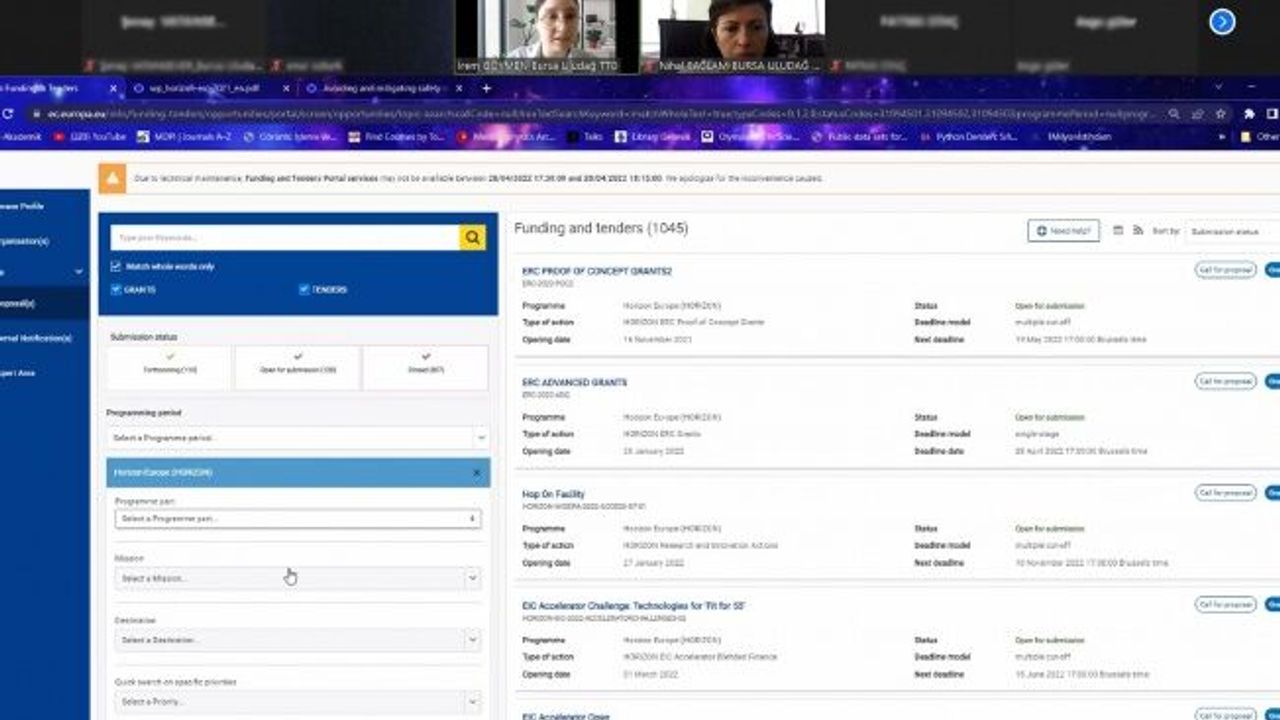The height and width of the screenshot is (720, 1280).
Task: Click Call for proposal tag on ERC Proof of Concept
Action: point(1225,270)
